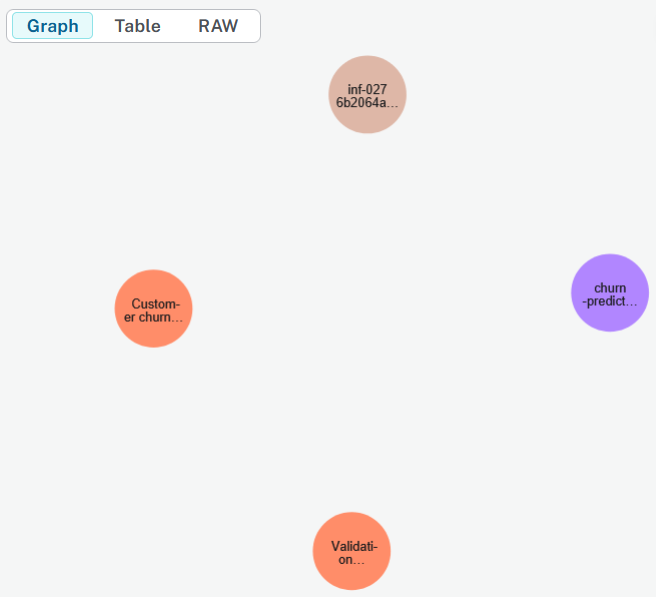
Task: Highlight the Validation graph node
Action: (x=351, y=551)
